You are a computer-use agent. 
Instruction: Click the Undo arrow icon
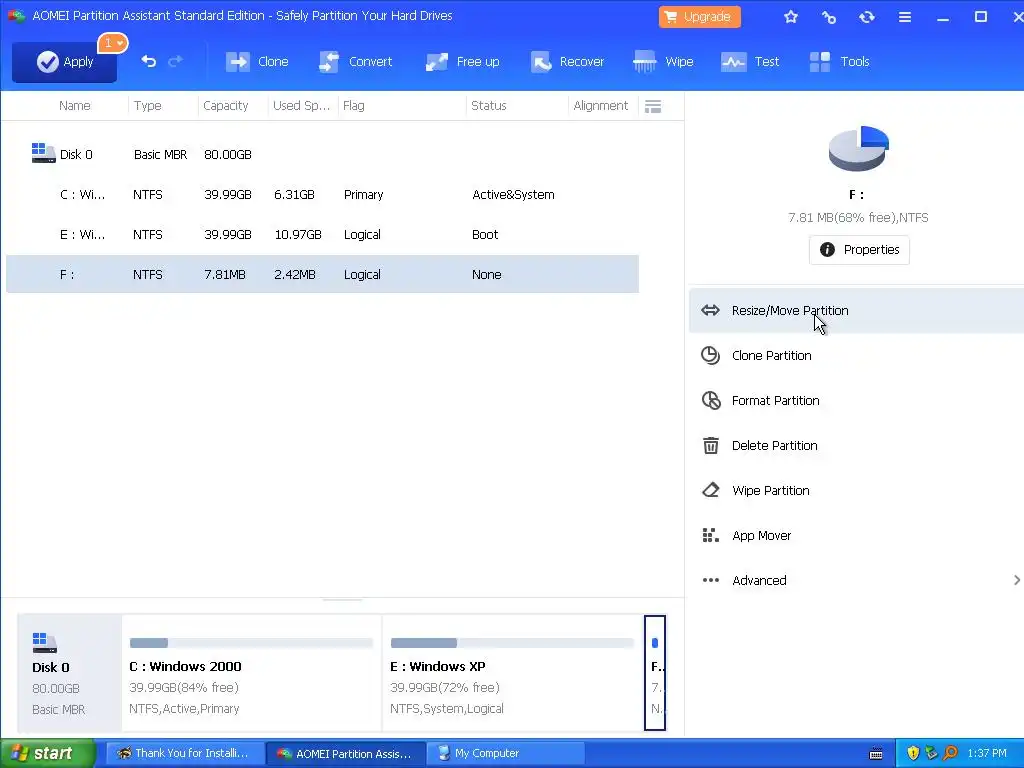pos(149,61)
